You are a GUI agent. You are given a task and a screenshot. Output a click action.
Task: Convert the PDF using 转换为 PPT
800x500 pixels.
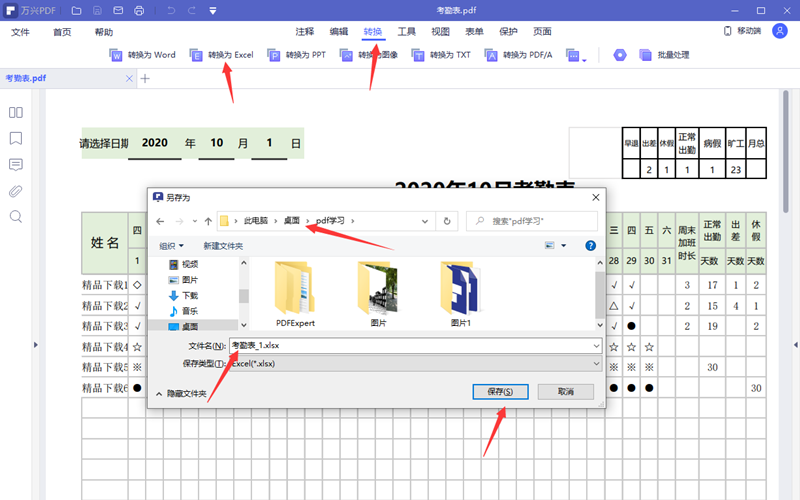point(297,55)
